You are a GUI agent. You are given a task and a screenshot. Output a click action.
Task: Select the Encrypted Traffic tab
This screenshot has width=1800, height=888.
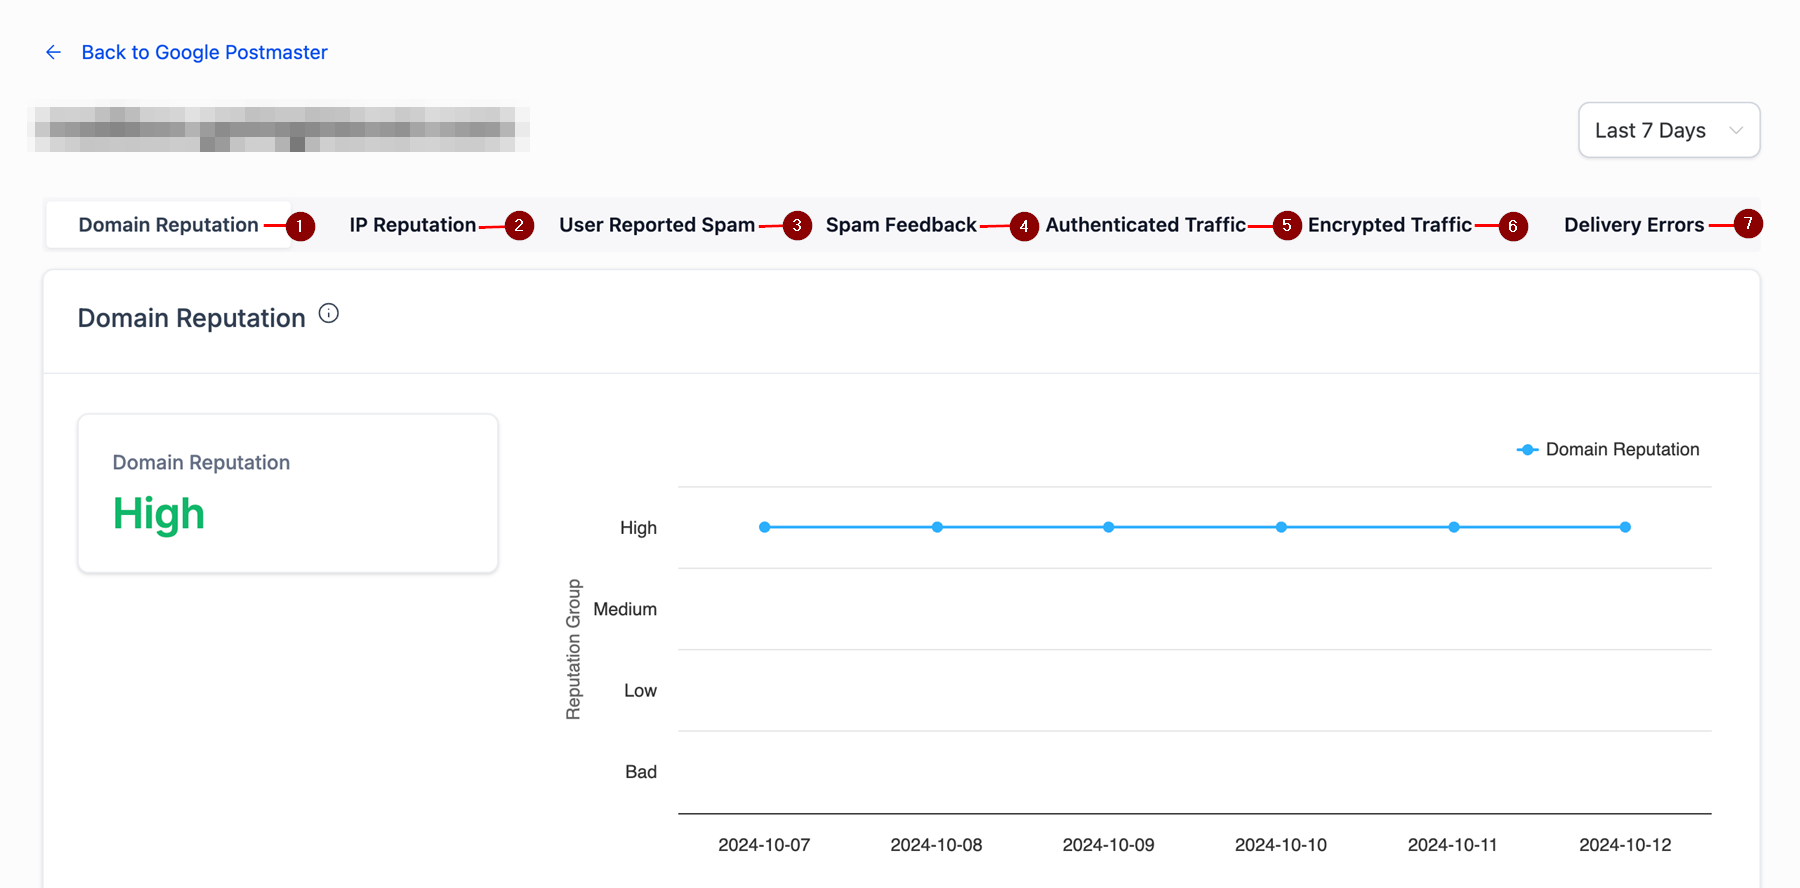(1389, 225)
